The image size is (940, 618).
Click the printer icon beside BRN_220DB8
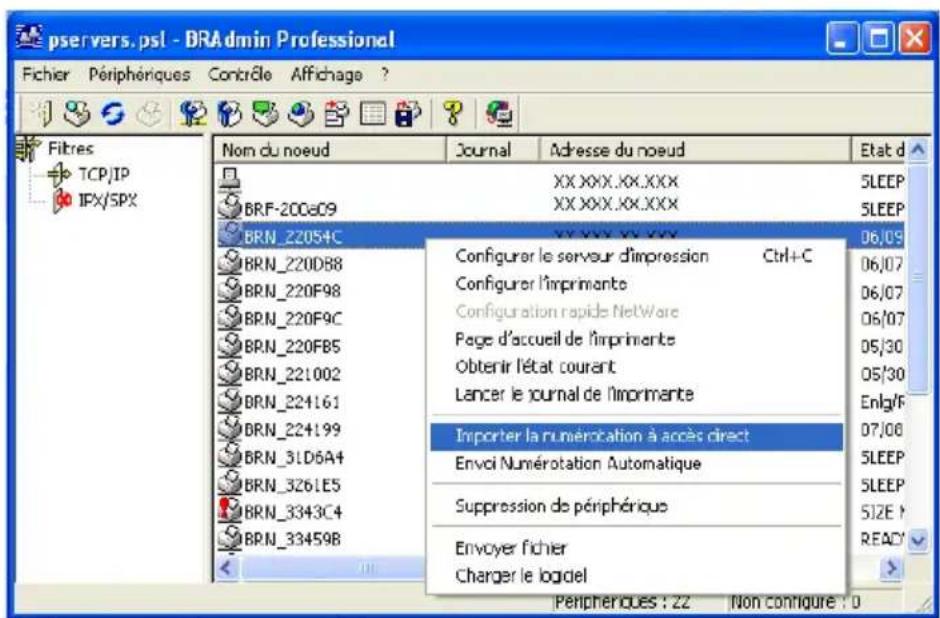pyautogui.click(x=230, y=263)
